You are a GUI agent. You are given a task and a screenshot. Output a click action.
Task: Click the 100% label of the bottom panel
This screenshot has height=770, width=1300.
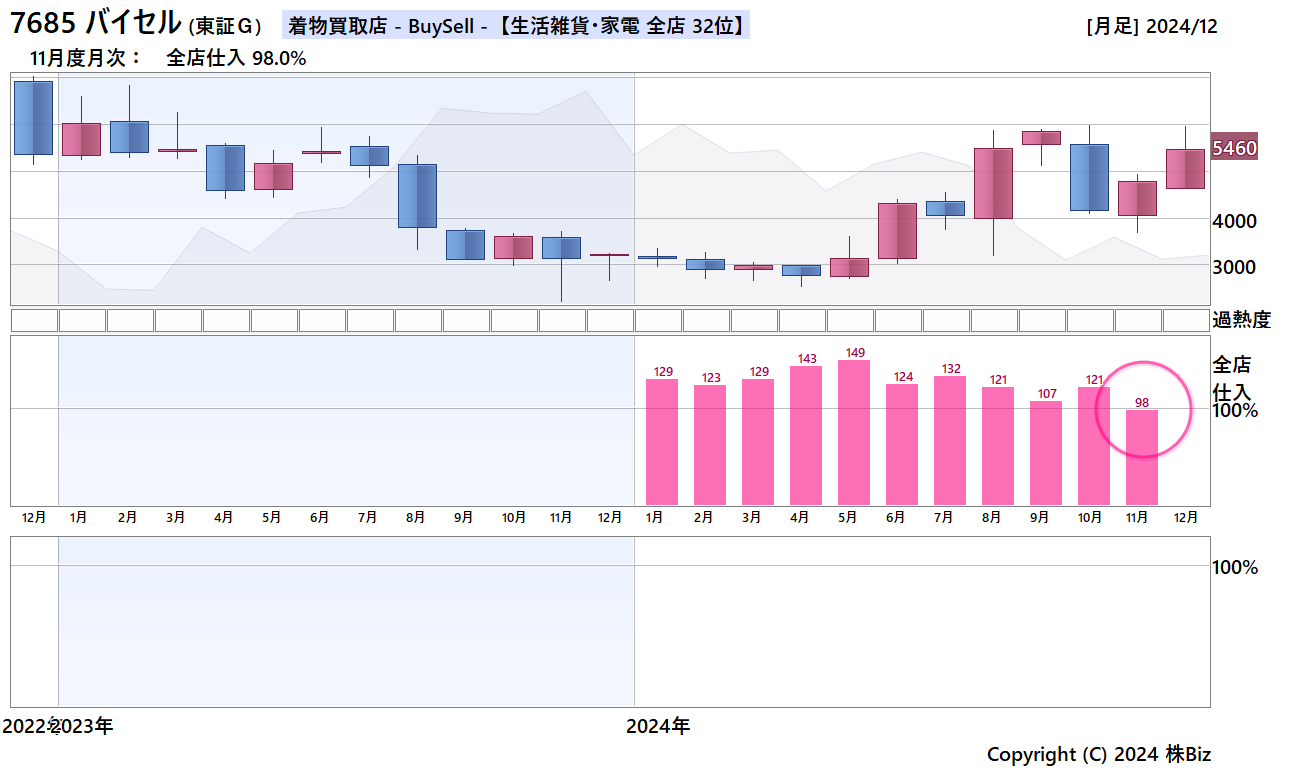coord(1235,567)
